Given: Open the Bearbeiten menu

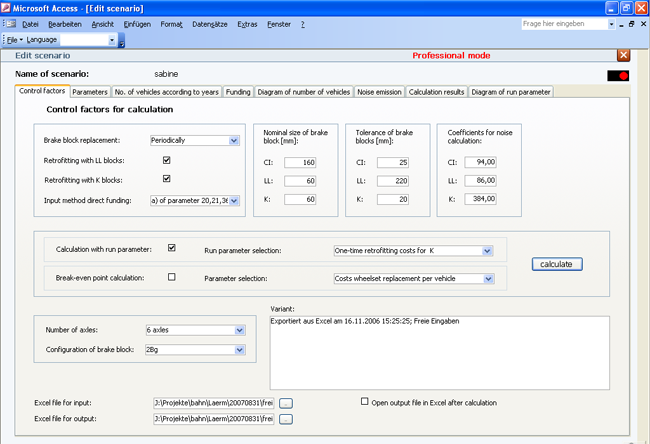Looking at the screenshot, I should 65,24.
